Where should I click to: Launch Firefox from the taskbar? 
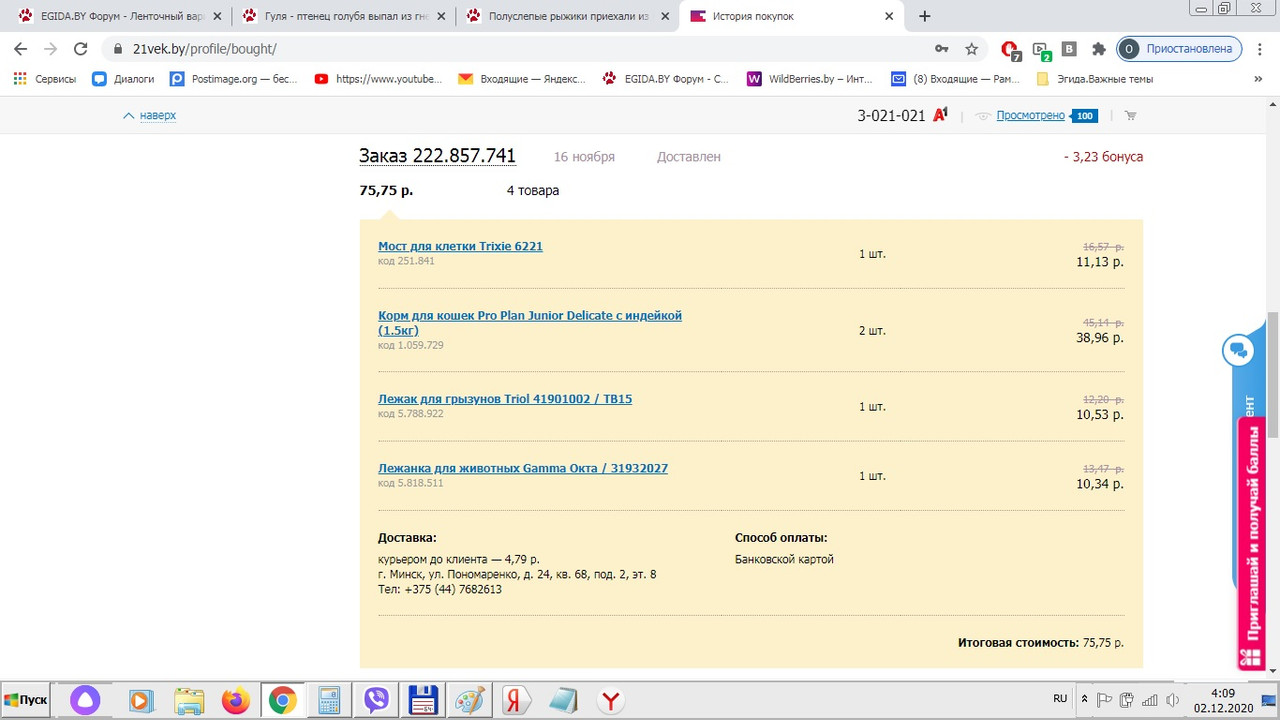[236, 701]
